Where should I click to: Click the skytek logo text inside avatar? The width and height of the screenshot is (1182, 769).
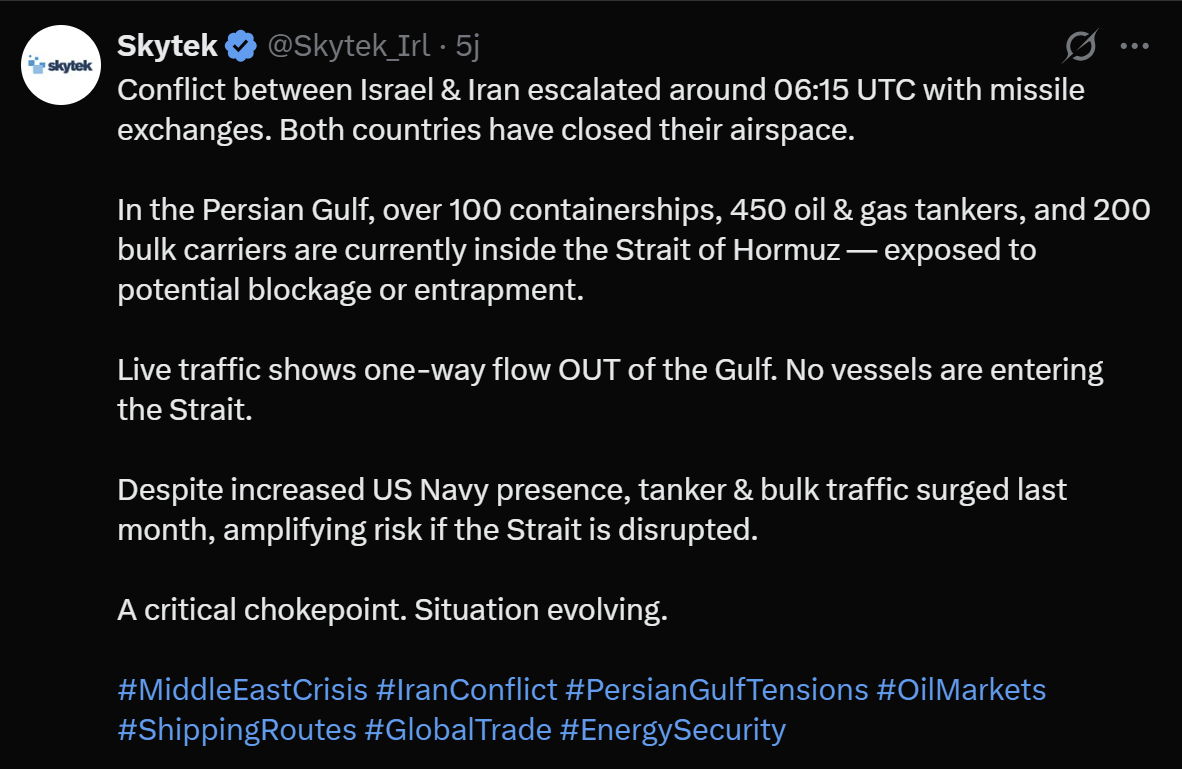[68, 66]
